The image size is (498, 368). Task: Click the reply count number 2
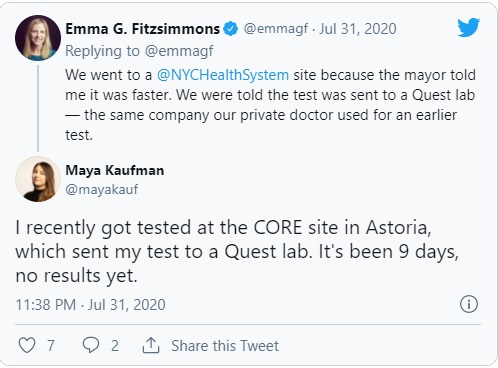coord(115,346)
